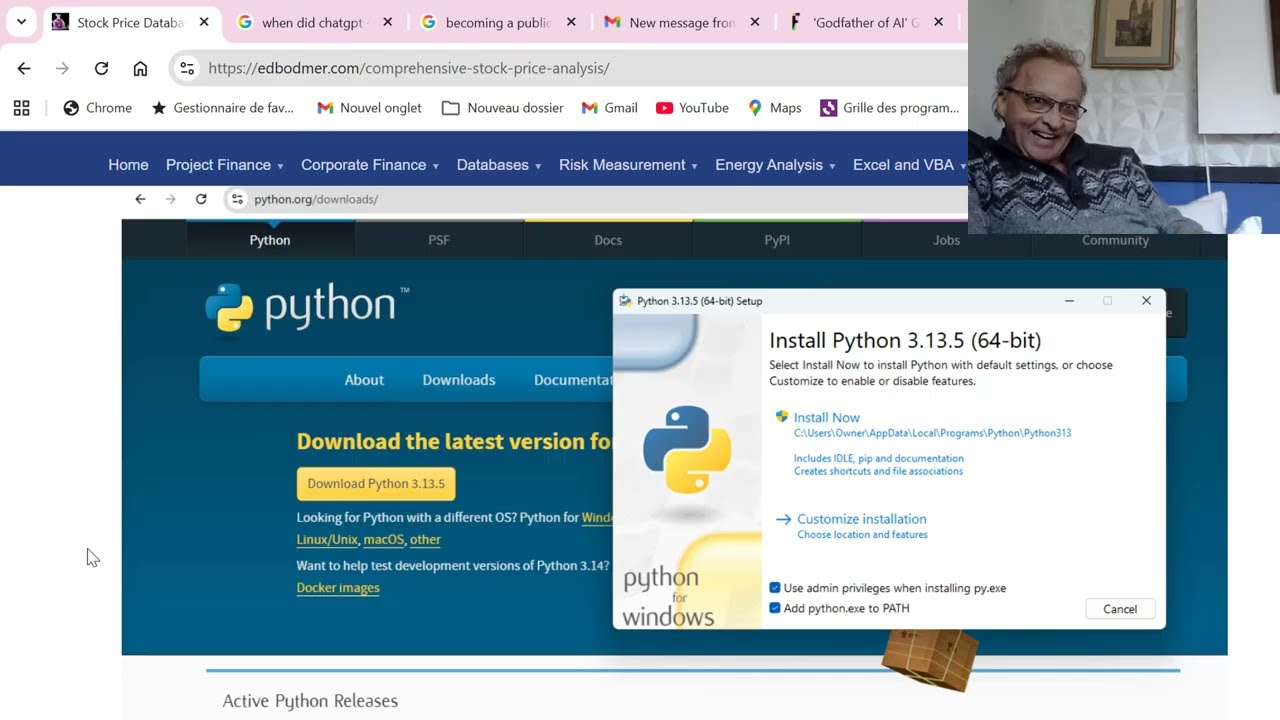Click Home in site navigation

(128, 165)
